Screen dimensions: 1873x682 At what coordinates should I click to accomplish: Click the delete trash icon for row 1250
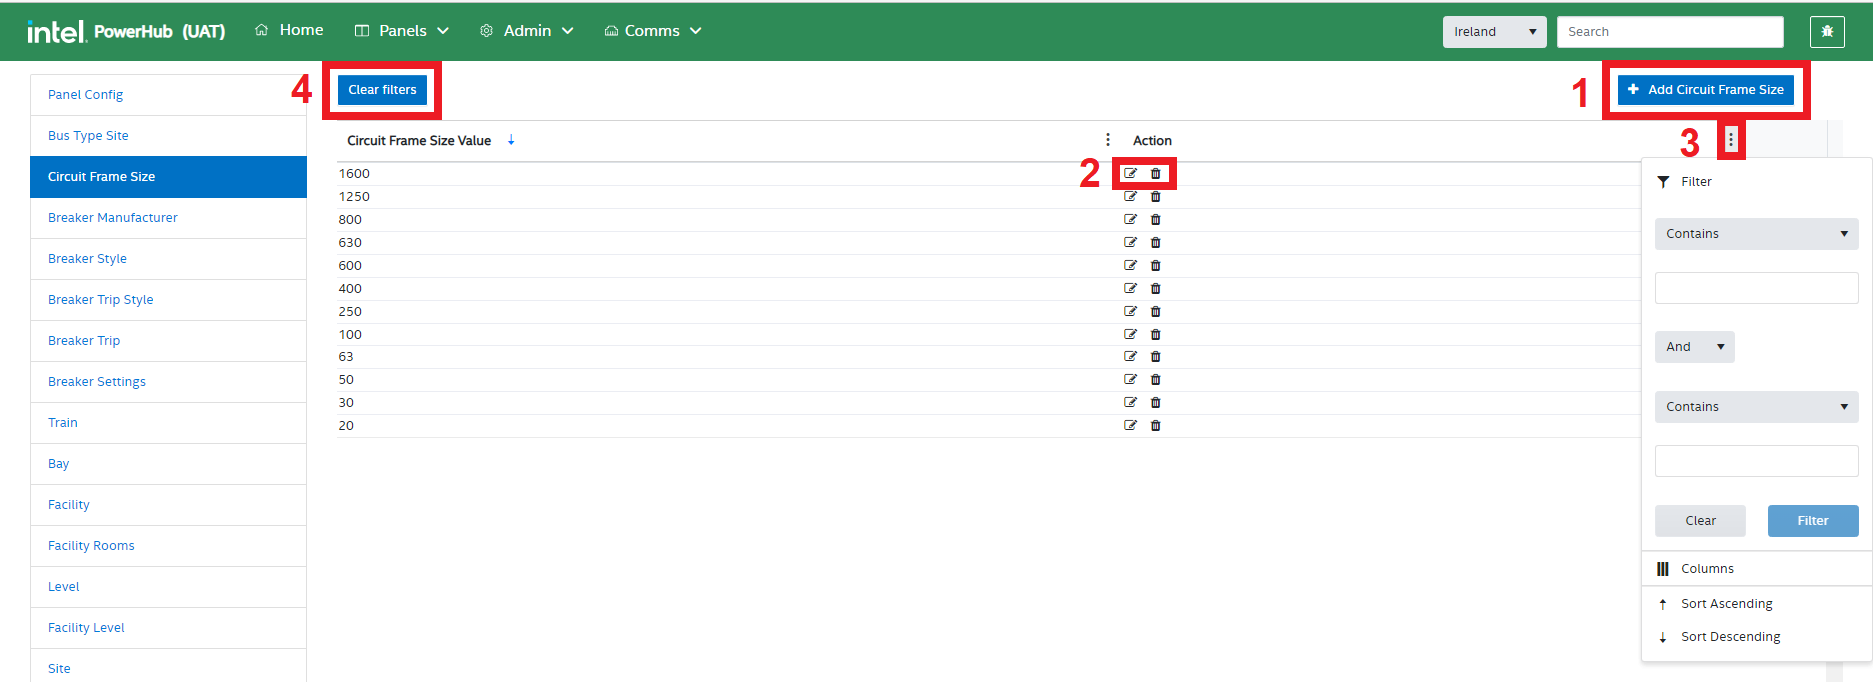(1155, 197)
